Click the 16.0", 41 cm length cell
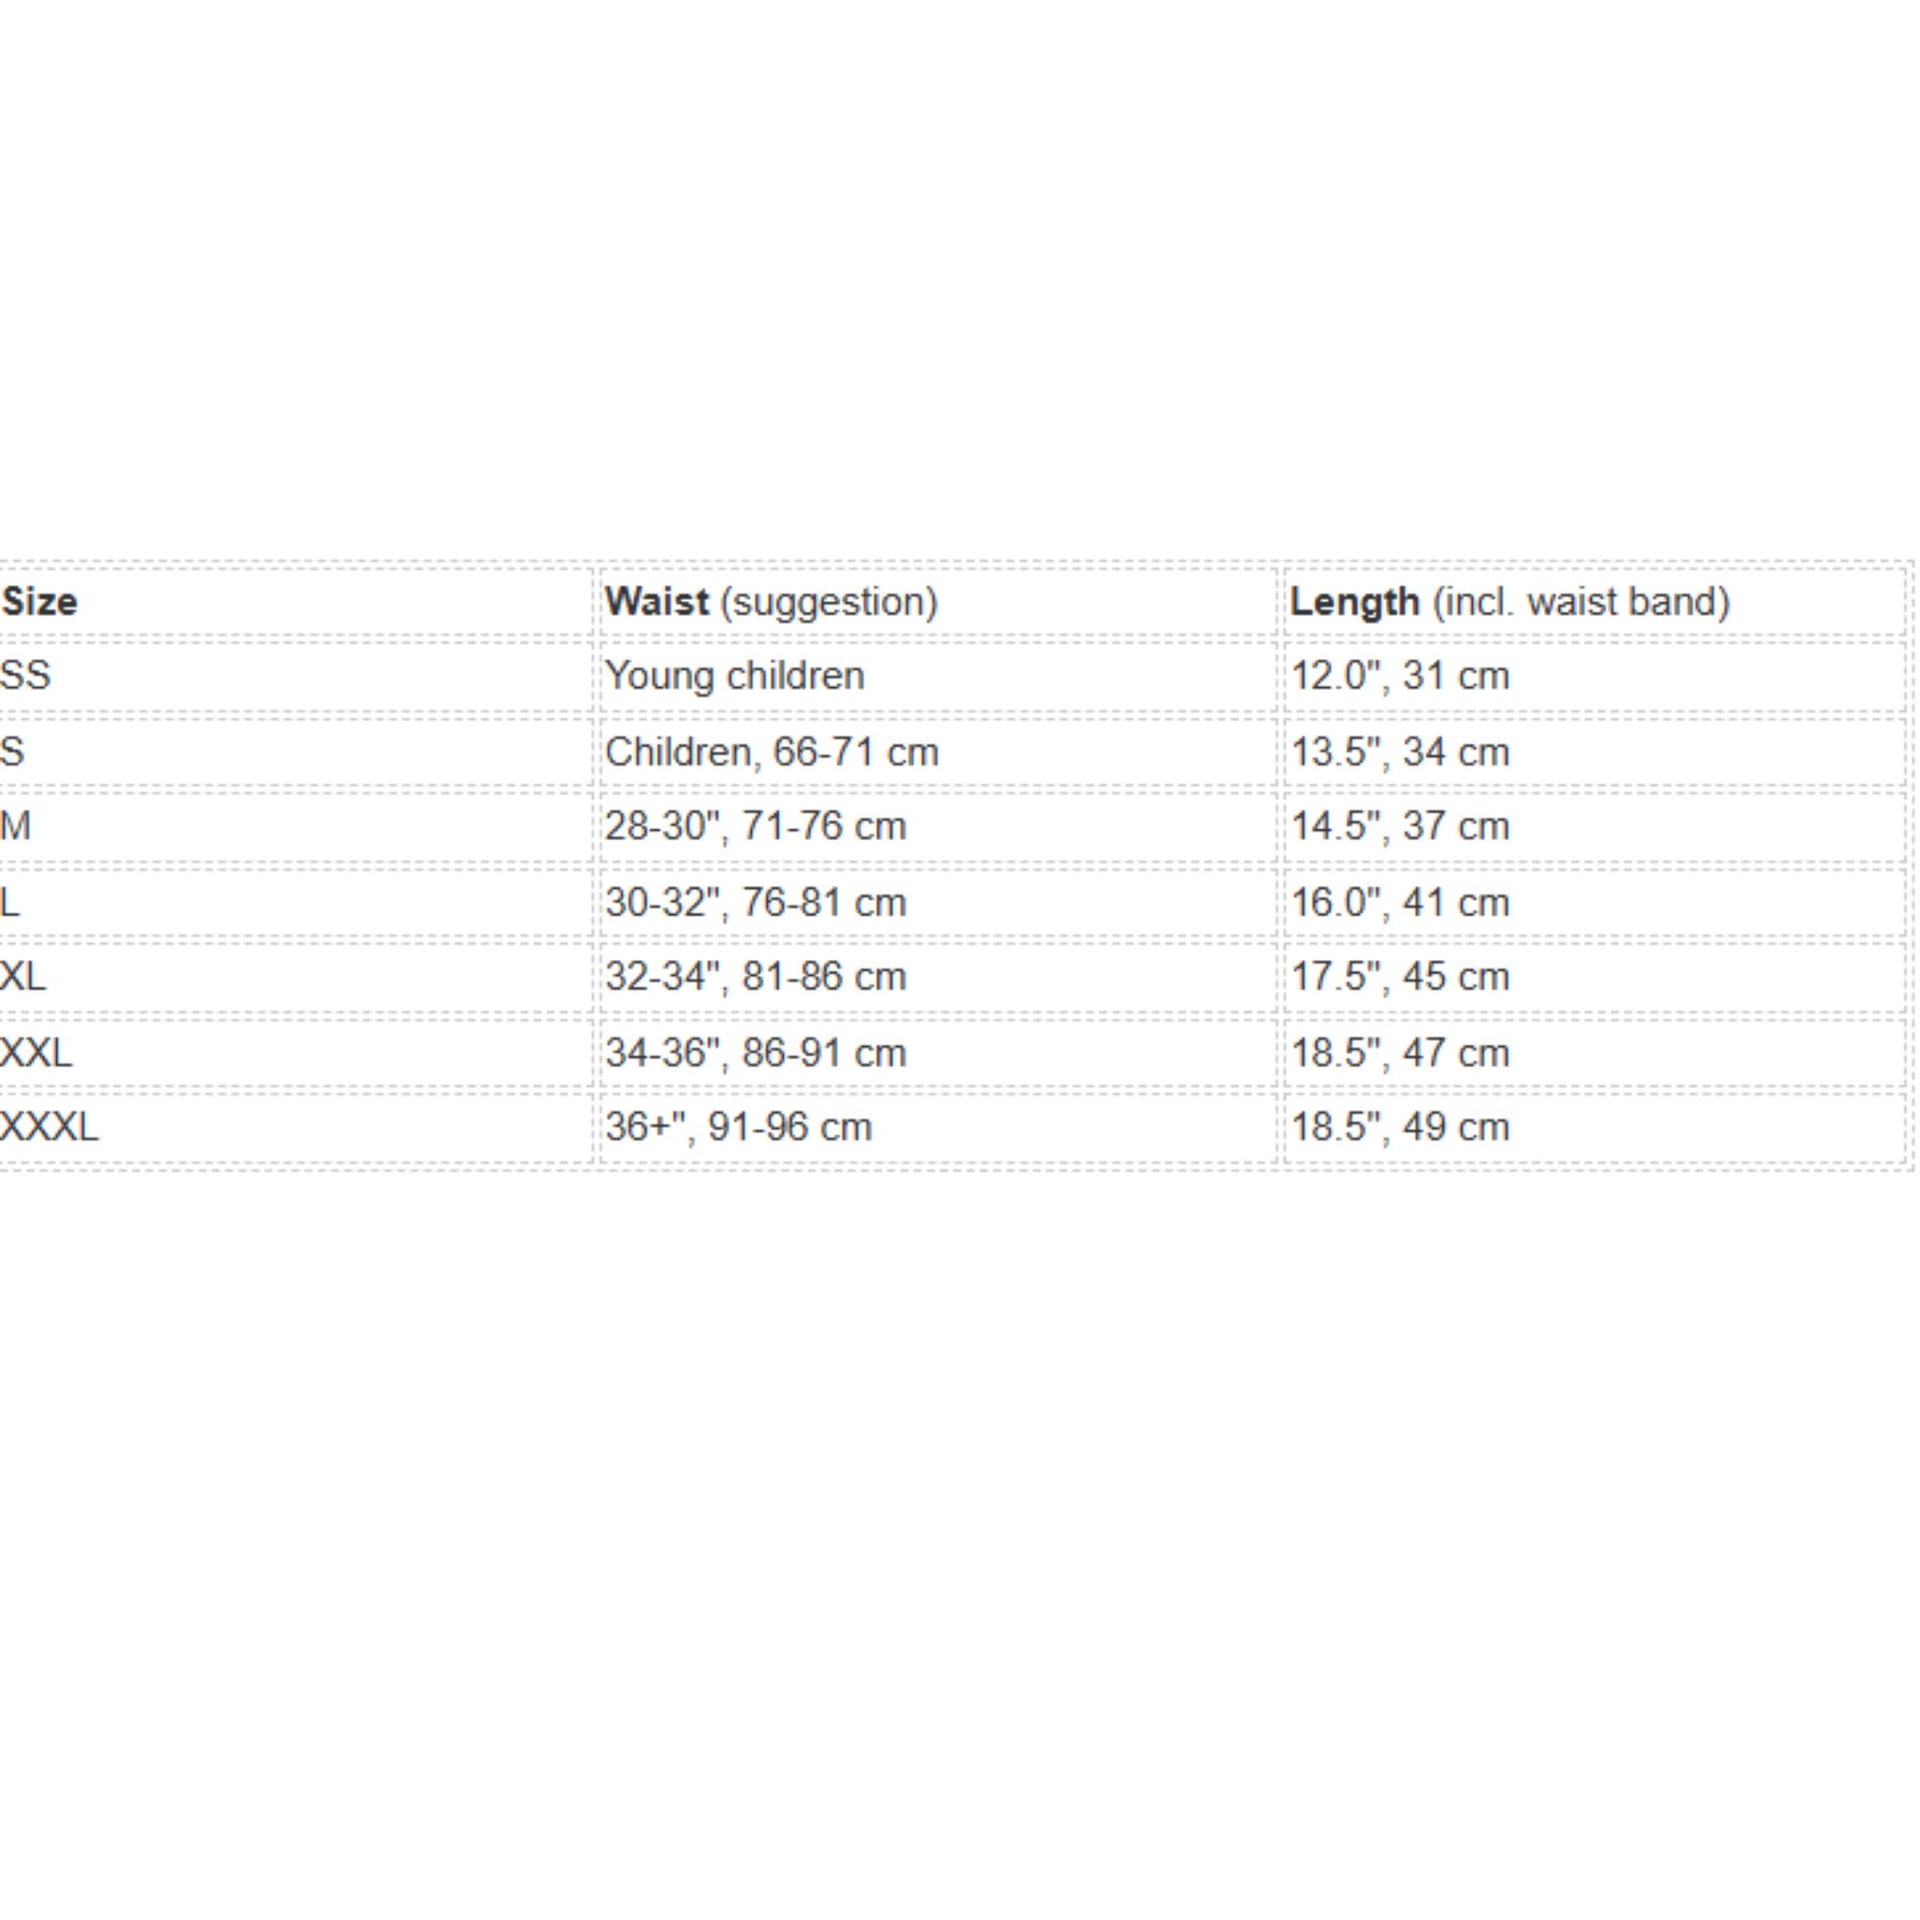Viewport: 1920px width, 1920px height. (1399, 902)
